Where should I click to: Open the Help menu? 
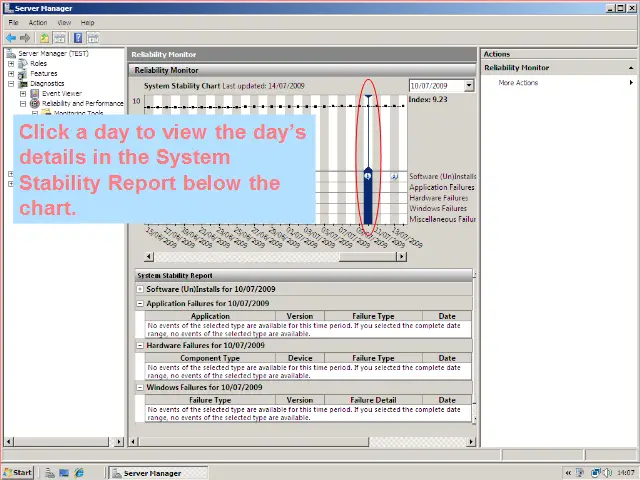tap(87, 22)
